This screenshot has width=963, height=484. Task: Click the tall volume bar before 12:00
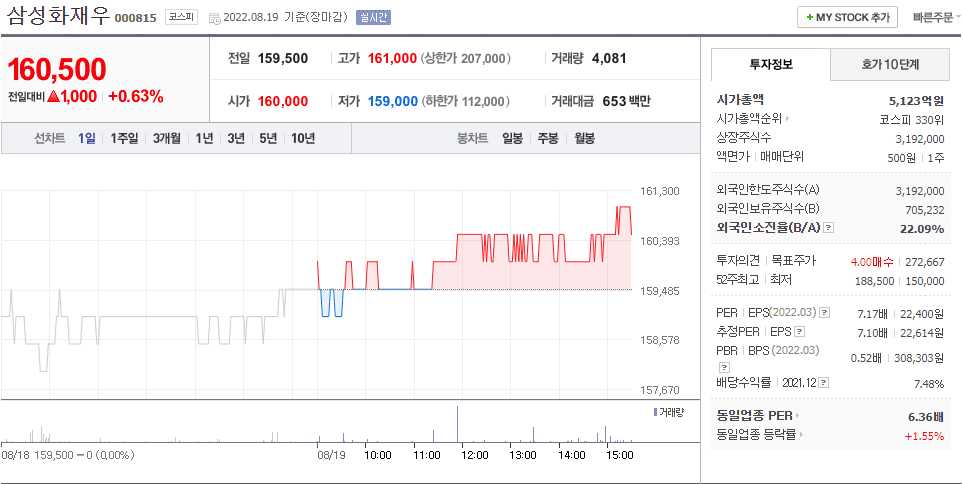click(458, 424)
